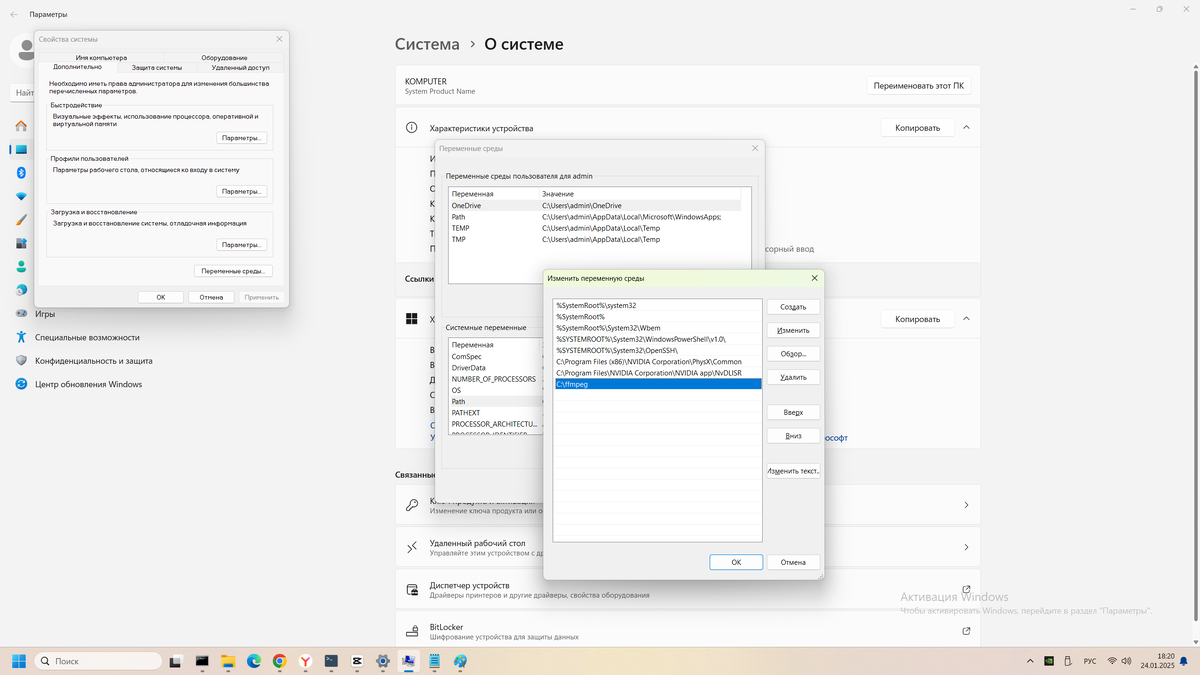Select TEMP user variable row
The height and width of the screenshot is (675, 1200).
pyautogui.click(x=595, y=228)
